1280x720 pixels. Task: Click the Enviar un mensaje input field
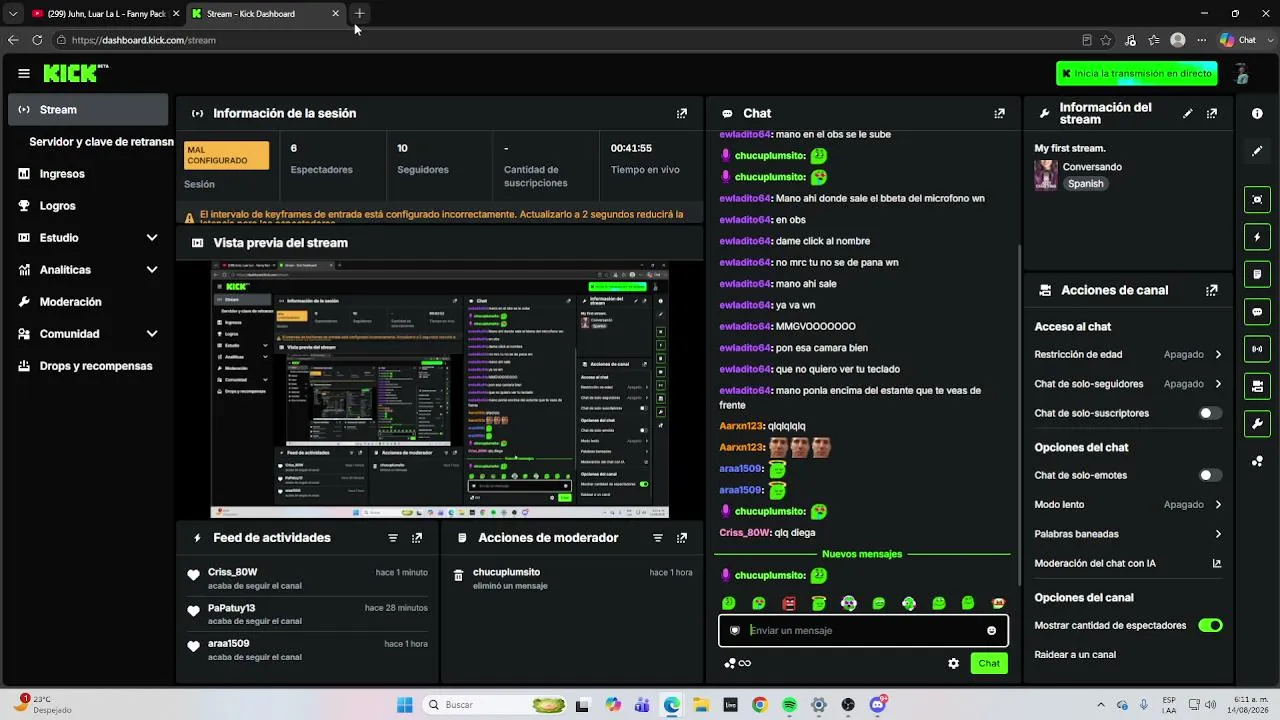[x=863, y=631]
